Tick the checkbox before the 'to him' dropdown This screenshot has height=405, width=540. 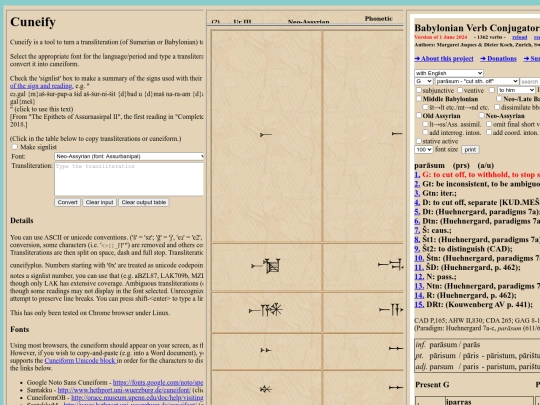click(x=492, y=90)
